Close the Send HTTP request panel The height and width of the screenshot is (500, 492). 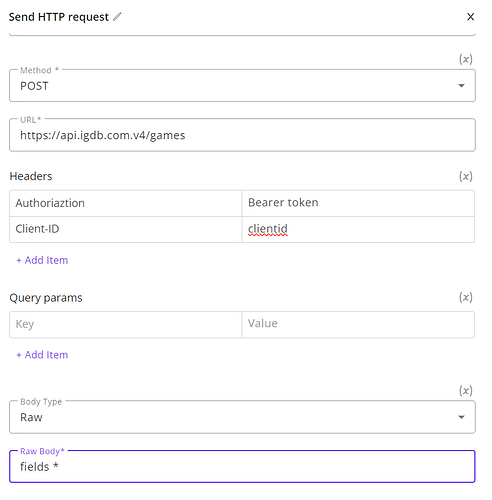pyautogui.click(x=470, y=17)
